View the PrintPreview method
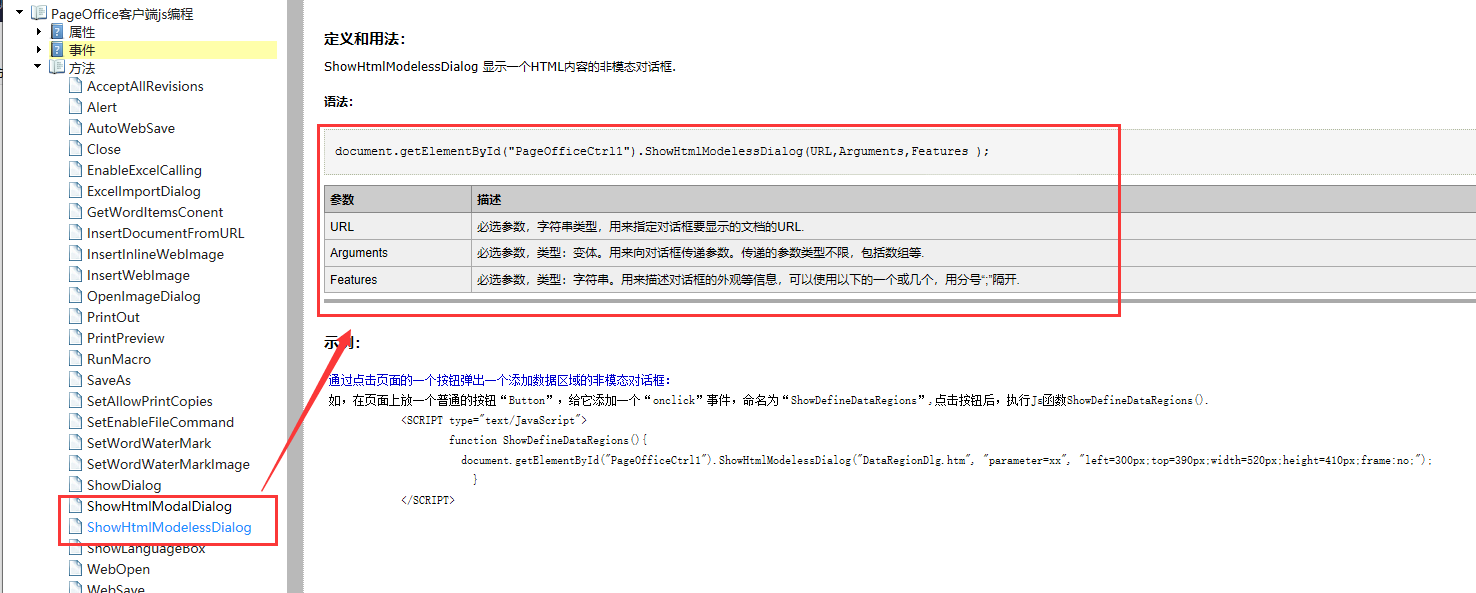Image resolution: width=1476 pixels, height=593 pixels. click(x=126, y=338)
